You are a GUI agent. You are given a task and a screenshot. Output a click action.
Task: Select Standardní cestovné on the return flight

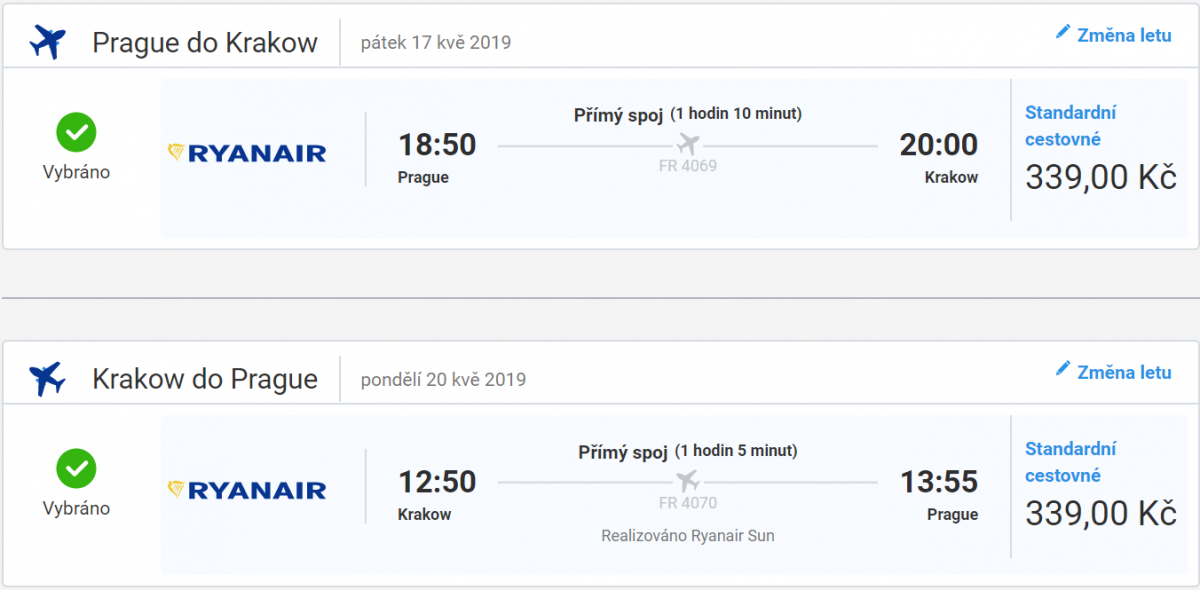tap(1070, 462)
